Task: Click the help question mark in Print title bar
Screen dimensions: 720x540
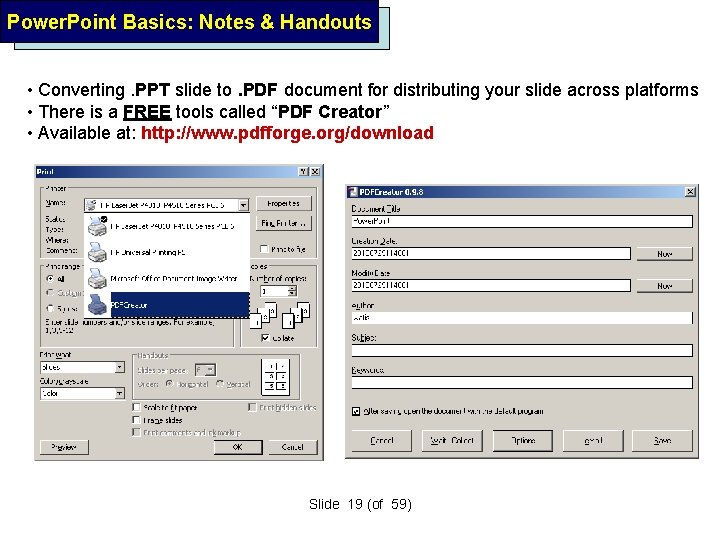Action: tap(304, 171)
